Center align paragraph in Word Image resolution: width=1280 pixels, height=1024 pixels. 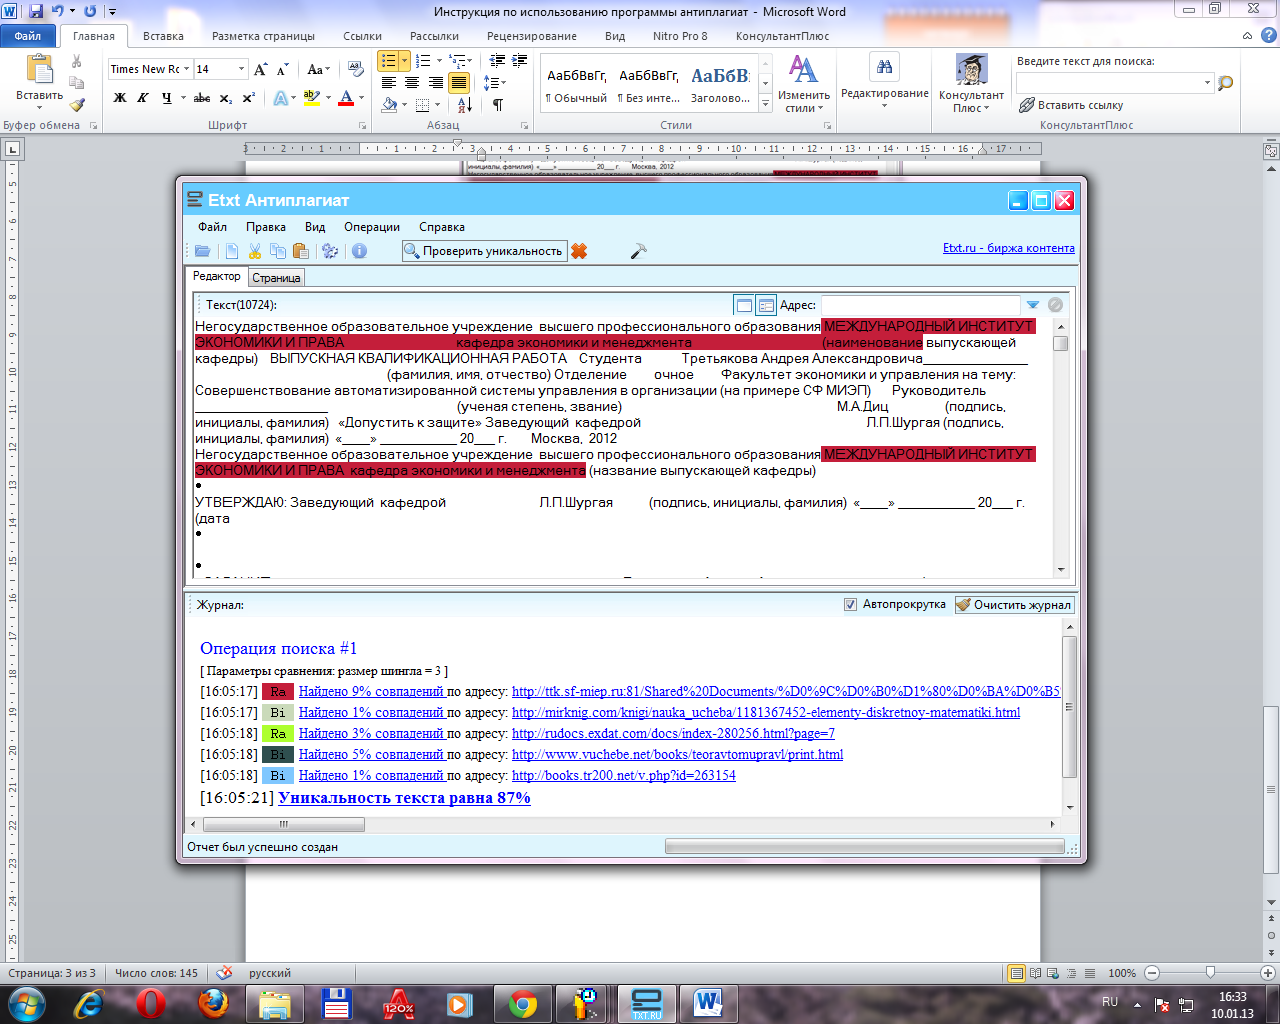pos(412,83)
